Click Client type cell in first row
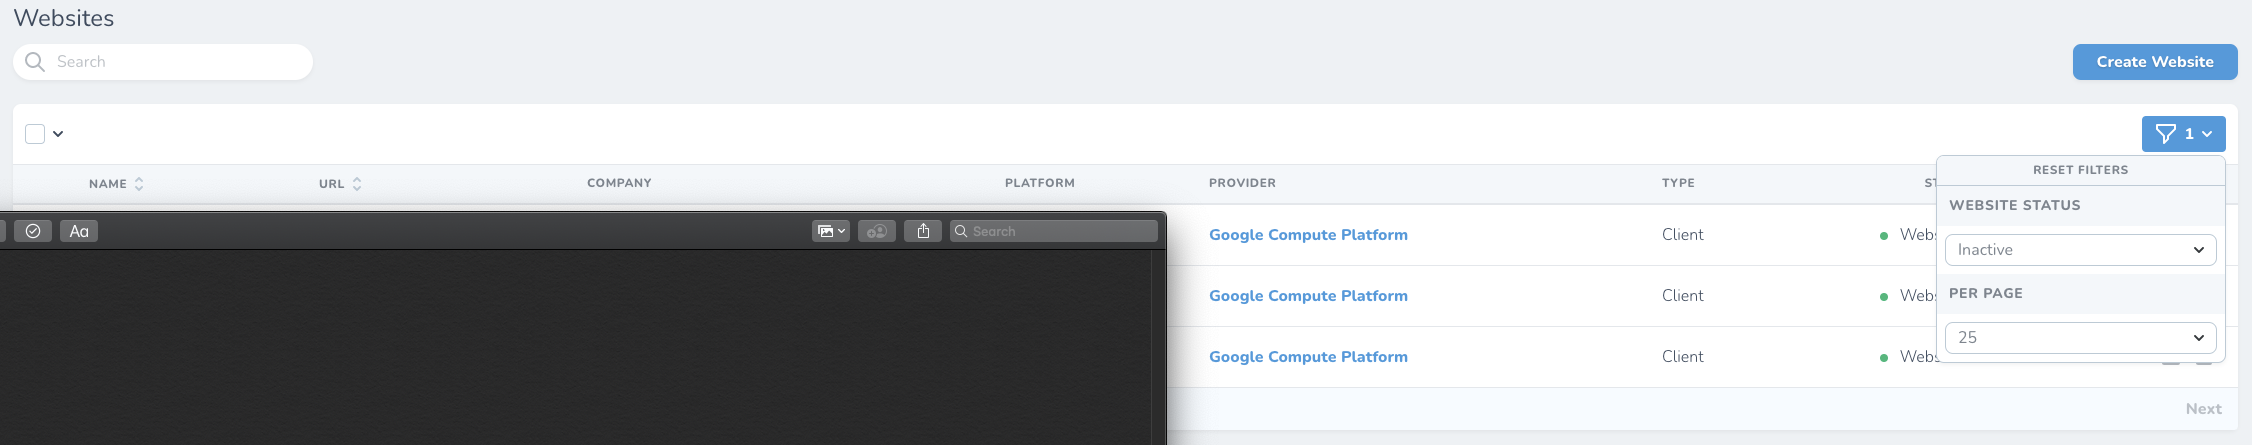This screenshot has width=2252, height=445. click(x=1683, y=235)
